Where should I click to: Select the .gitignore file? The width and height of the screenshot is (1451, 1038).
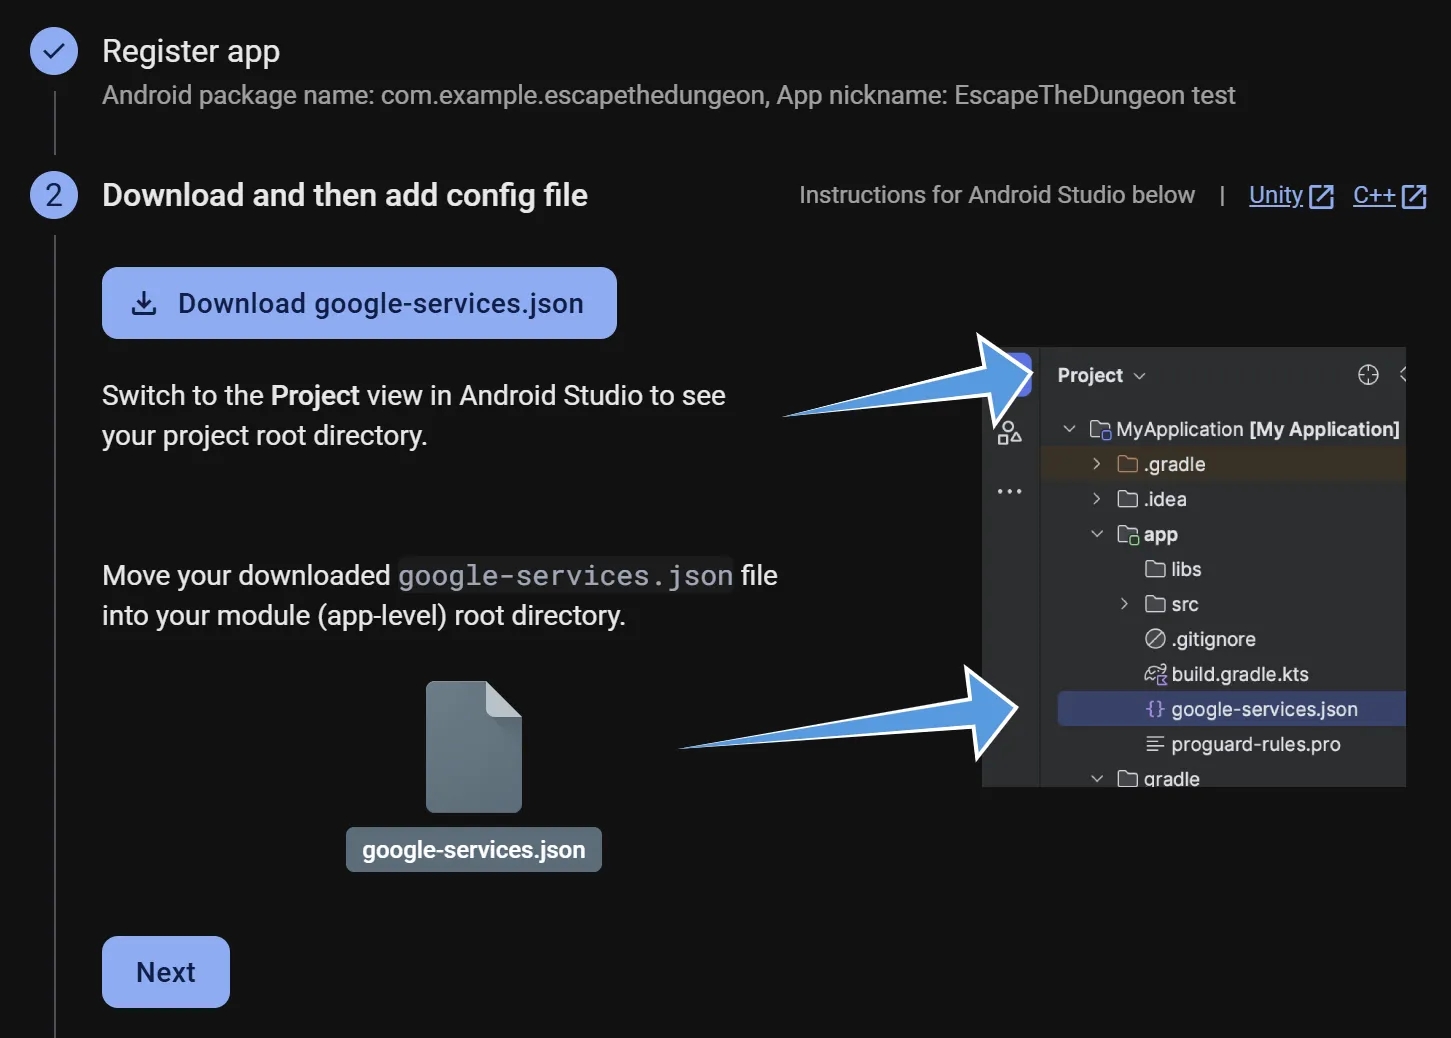coord(1224,639)
